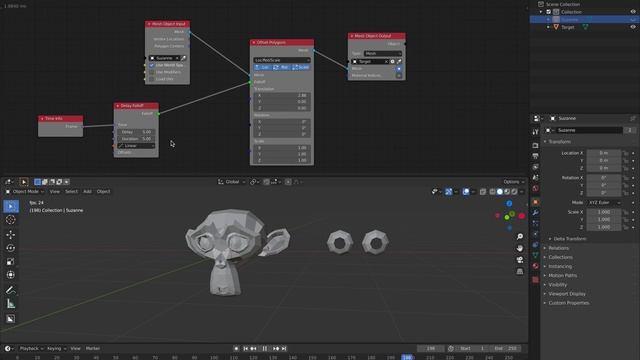
Task: Open viewport Options popover
Action: click(513, 182)
